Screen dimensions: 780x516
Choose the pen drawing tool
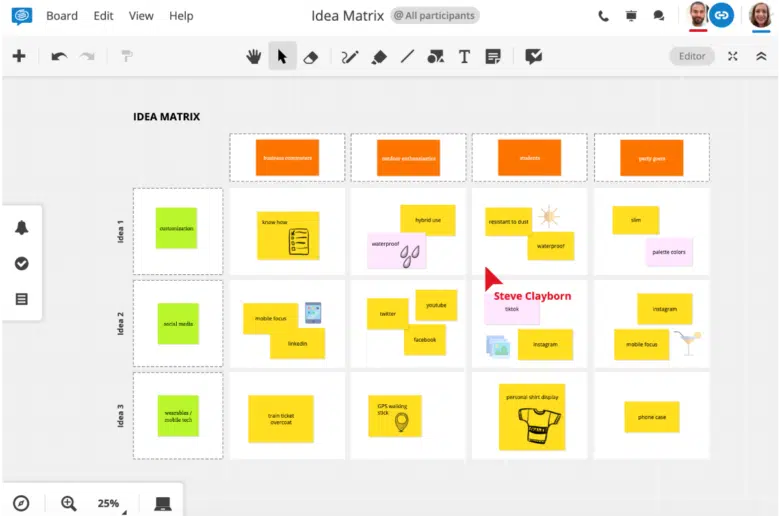349,57
